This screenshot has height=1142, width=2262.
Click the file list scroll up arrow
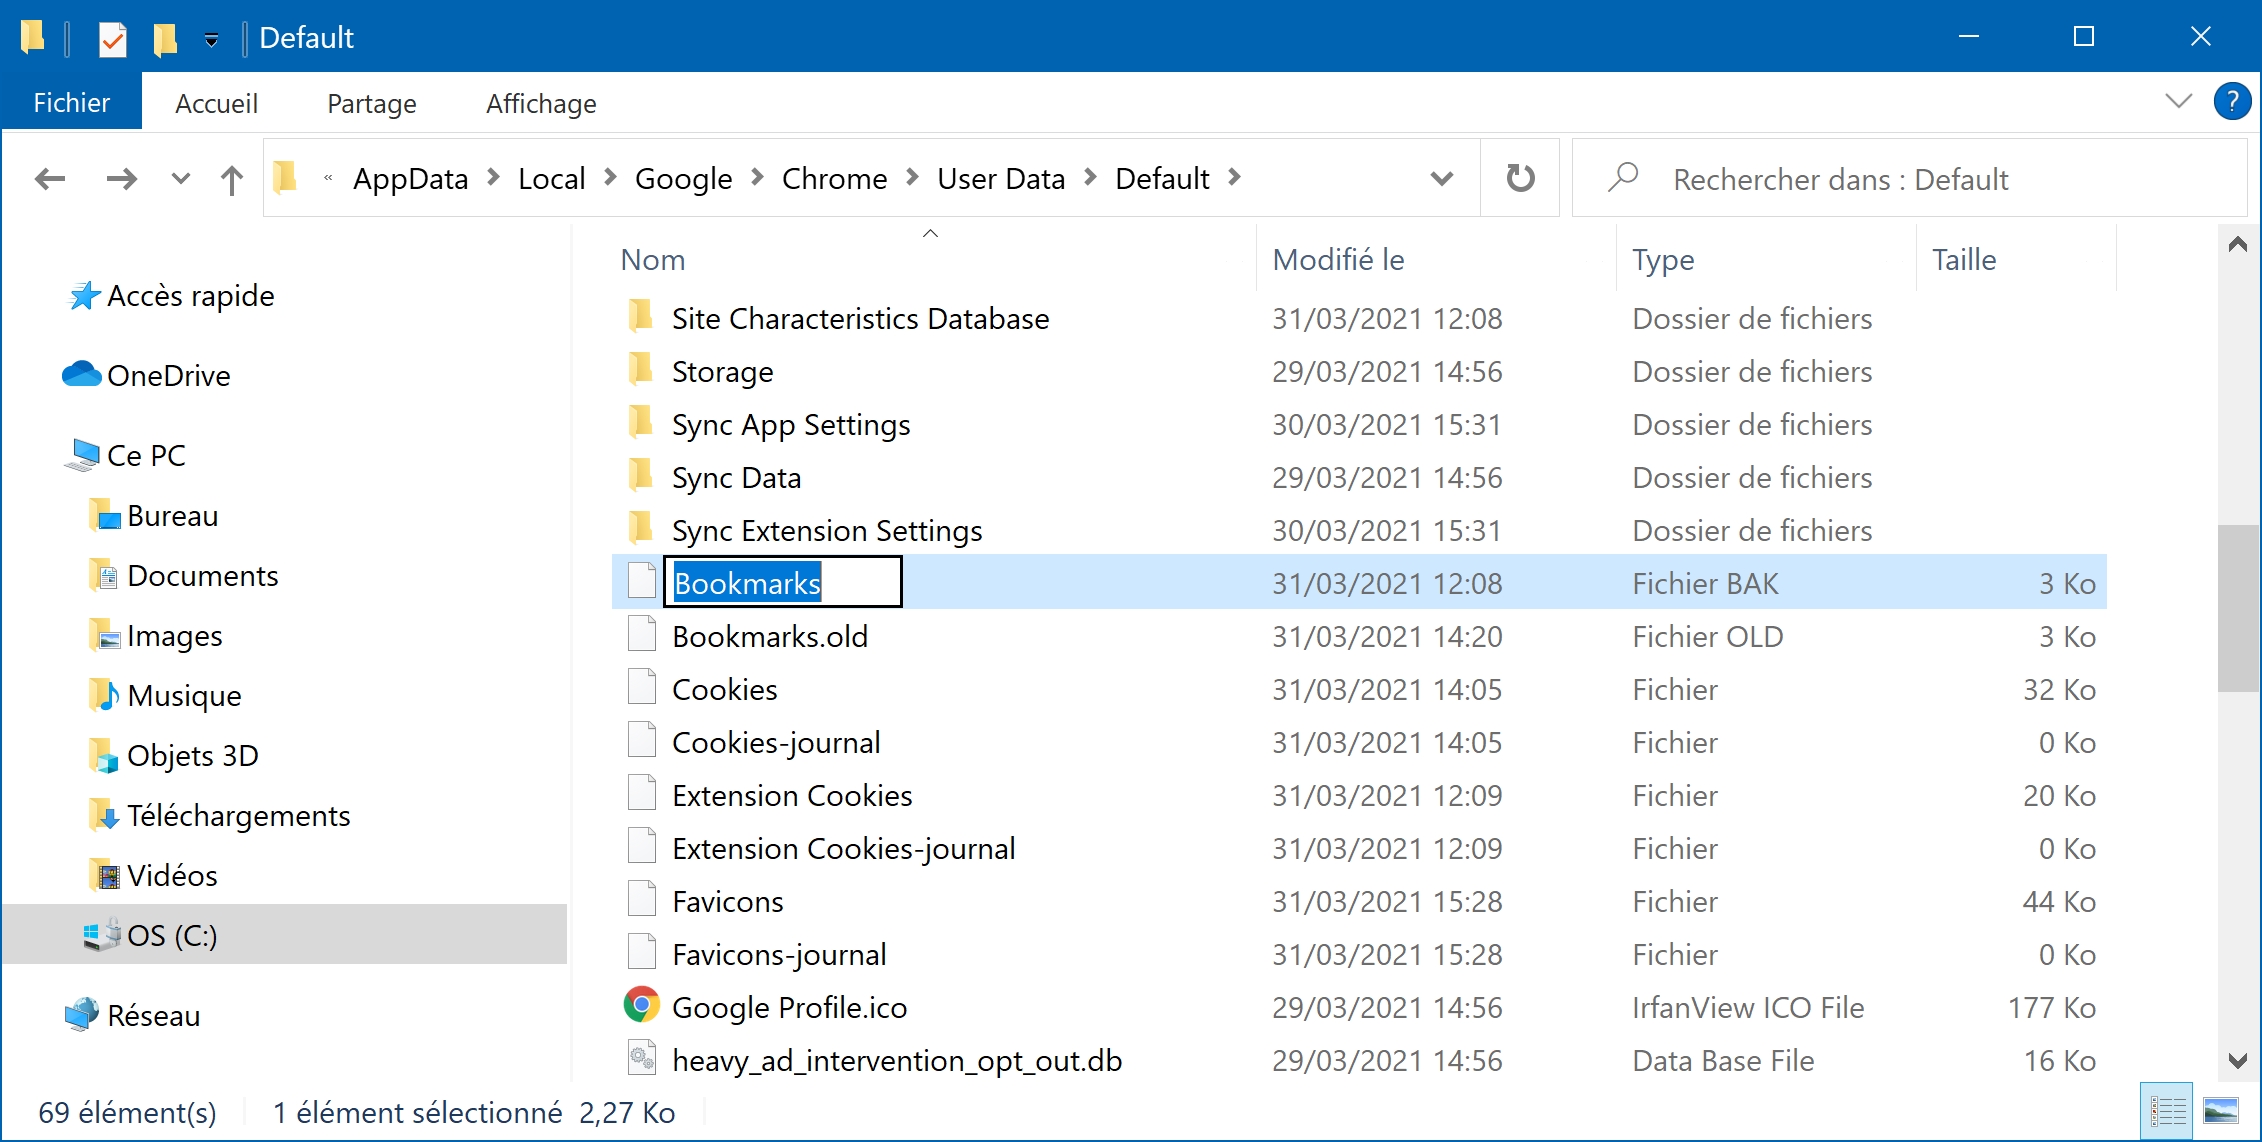pos(2238,245)
